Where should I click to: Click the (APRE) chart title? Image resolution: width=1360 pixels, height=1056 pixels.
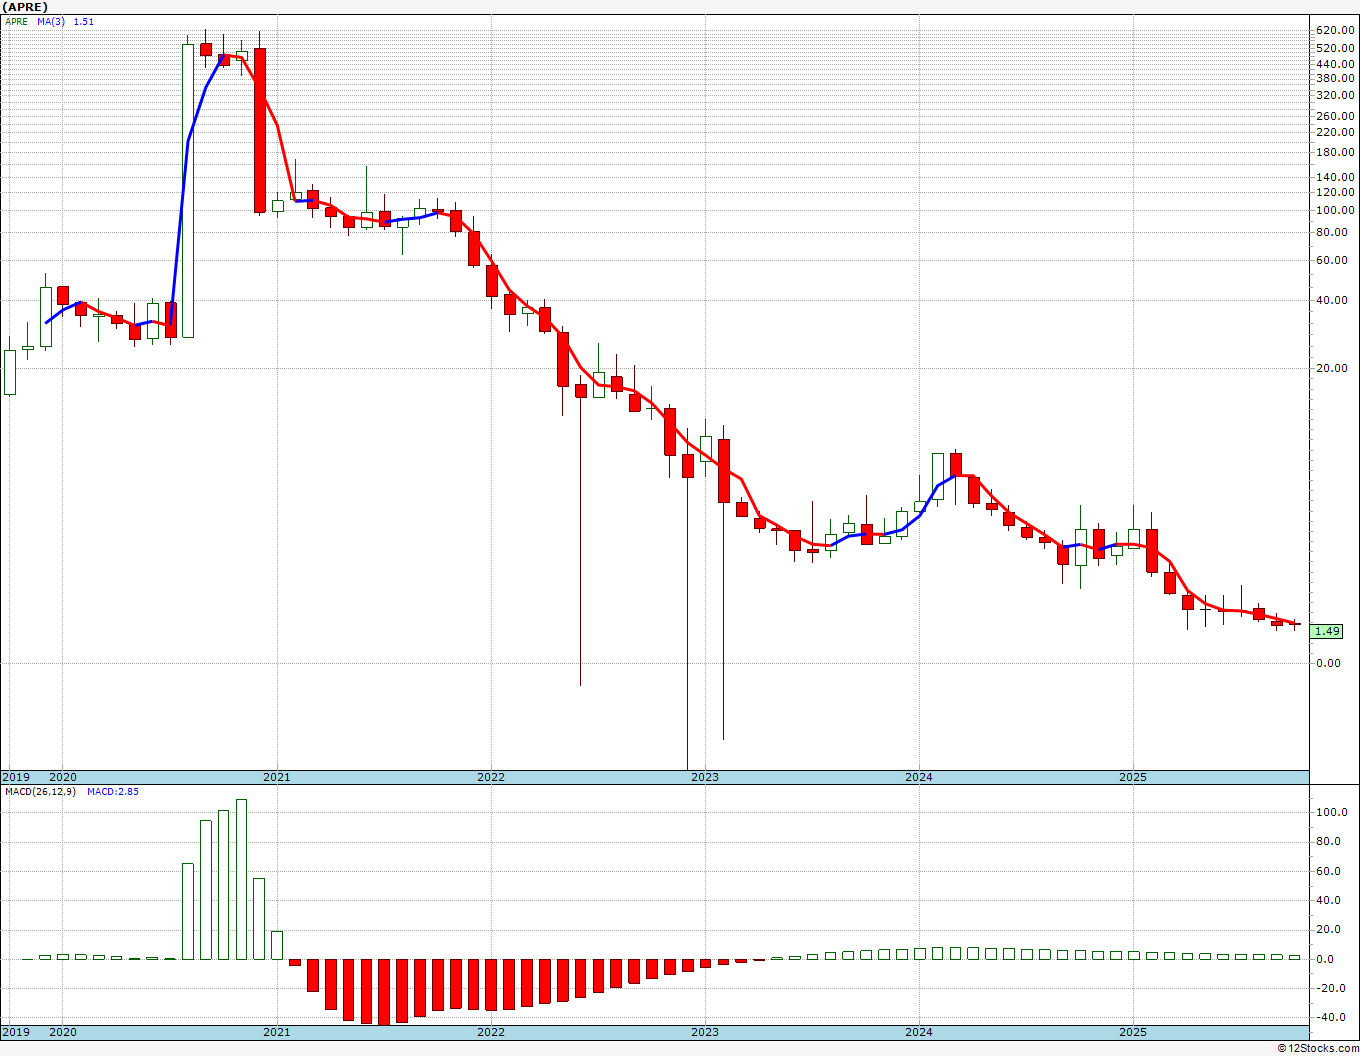point(25,7)
